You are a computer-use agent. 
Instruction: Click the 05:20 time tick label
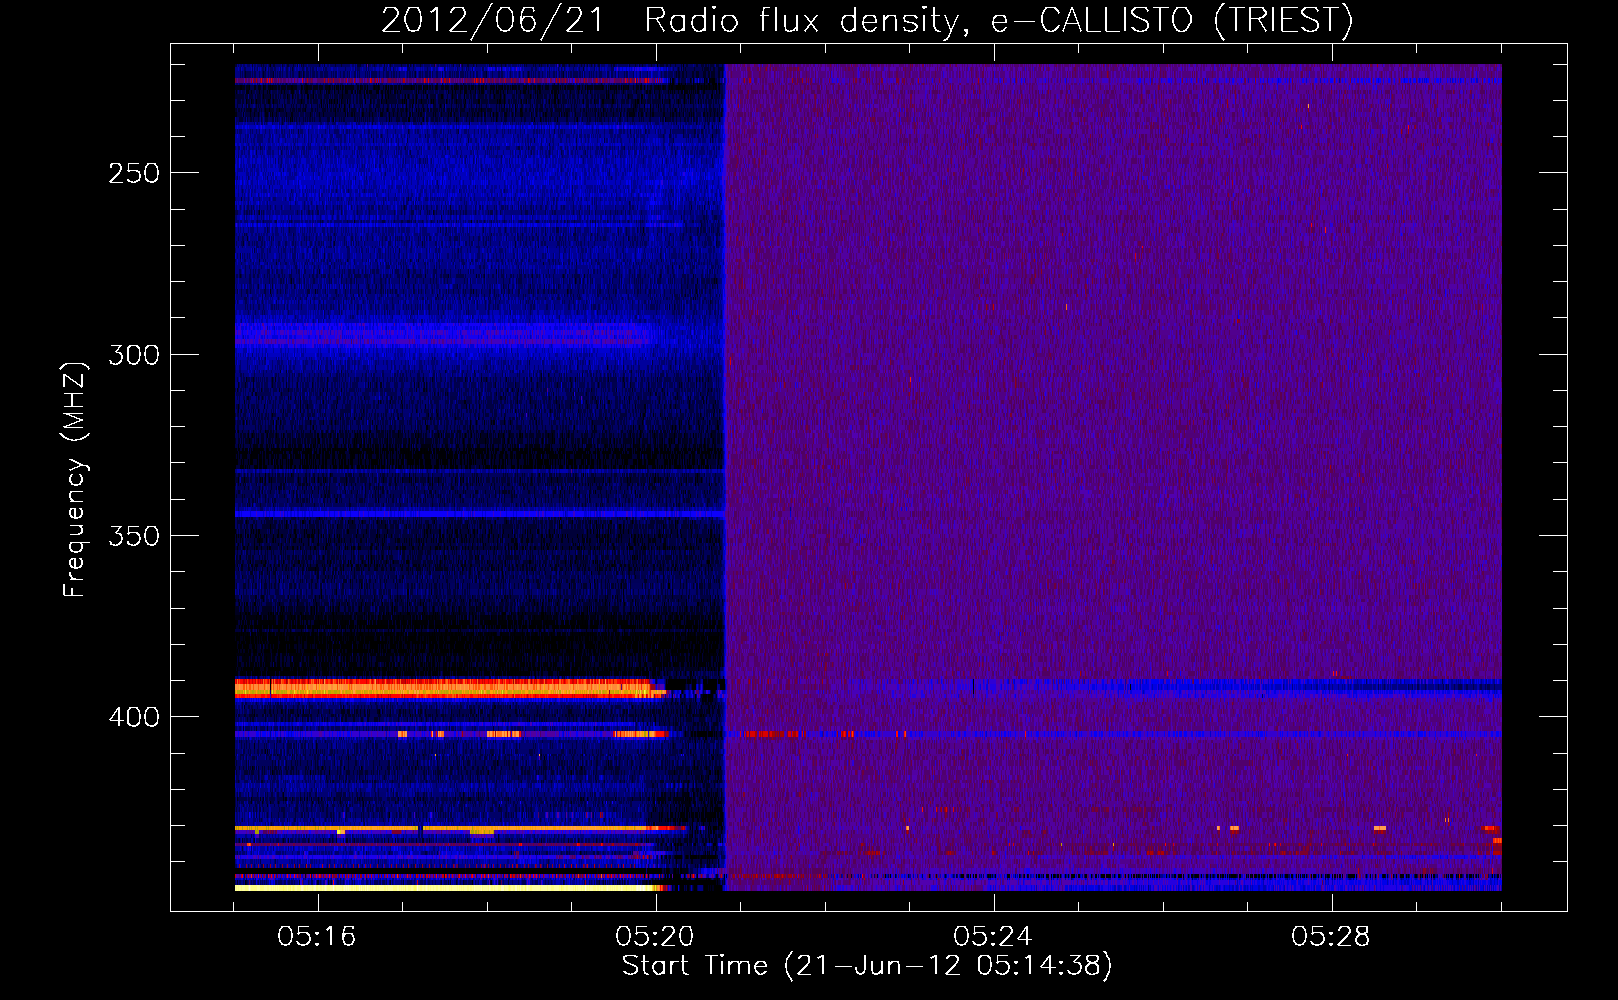(655, 936)
